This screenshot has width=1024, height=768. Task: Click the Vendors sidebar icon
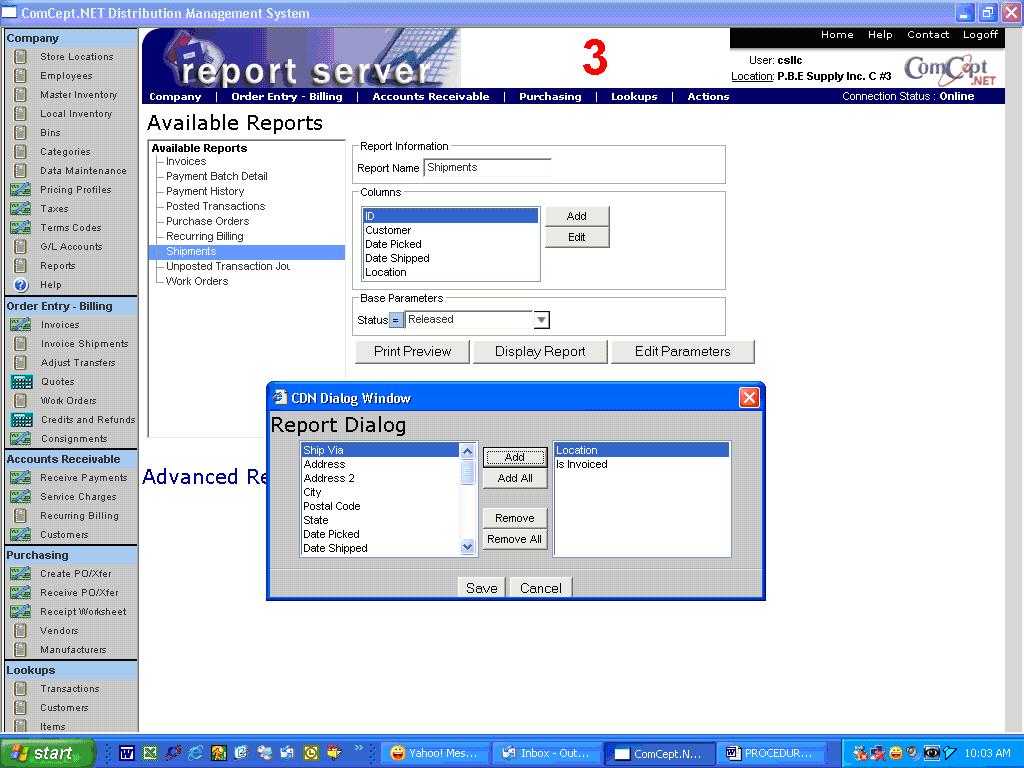[x=20, y=631]
